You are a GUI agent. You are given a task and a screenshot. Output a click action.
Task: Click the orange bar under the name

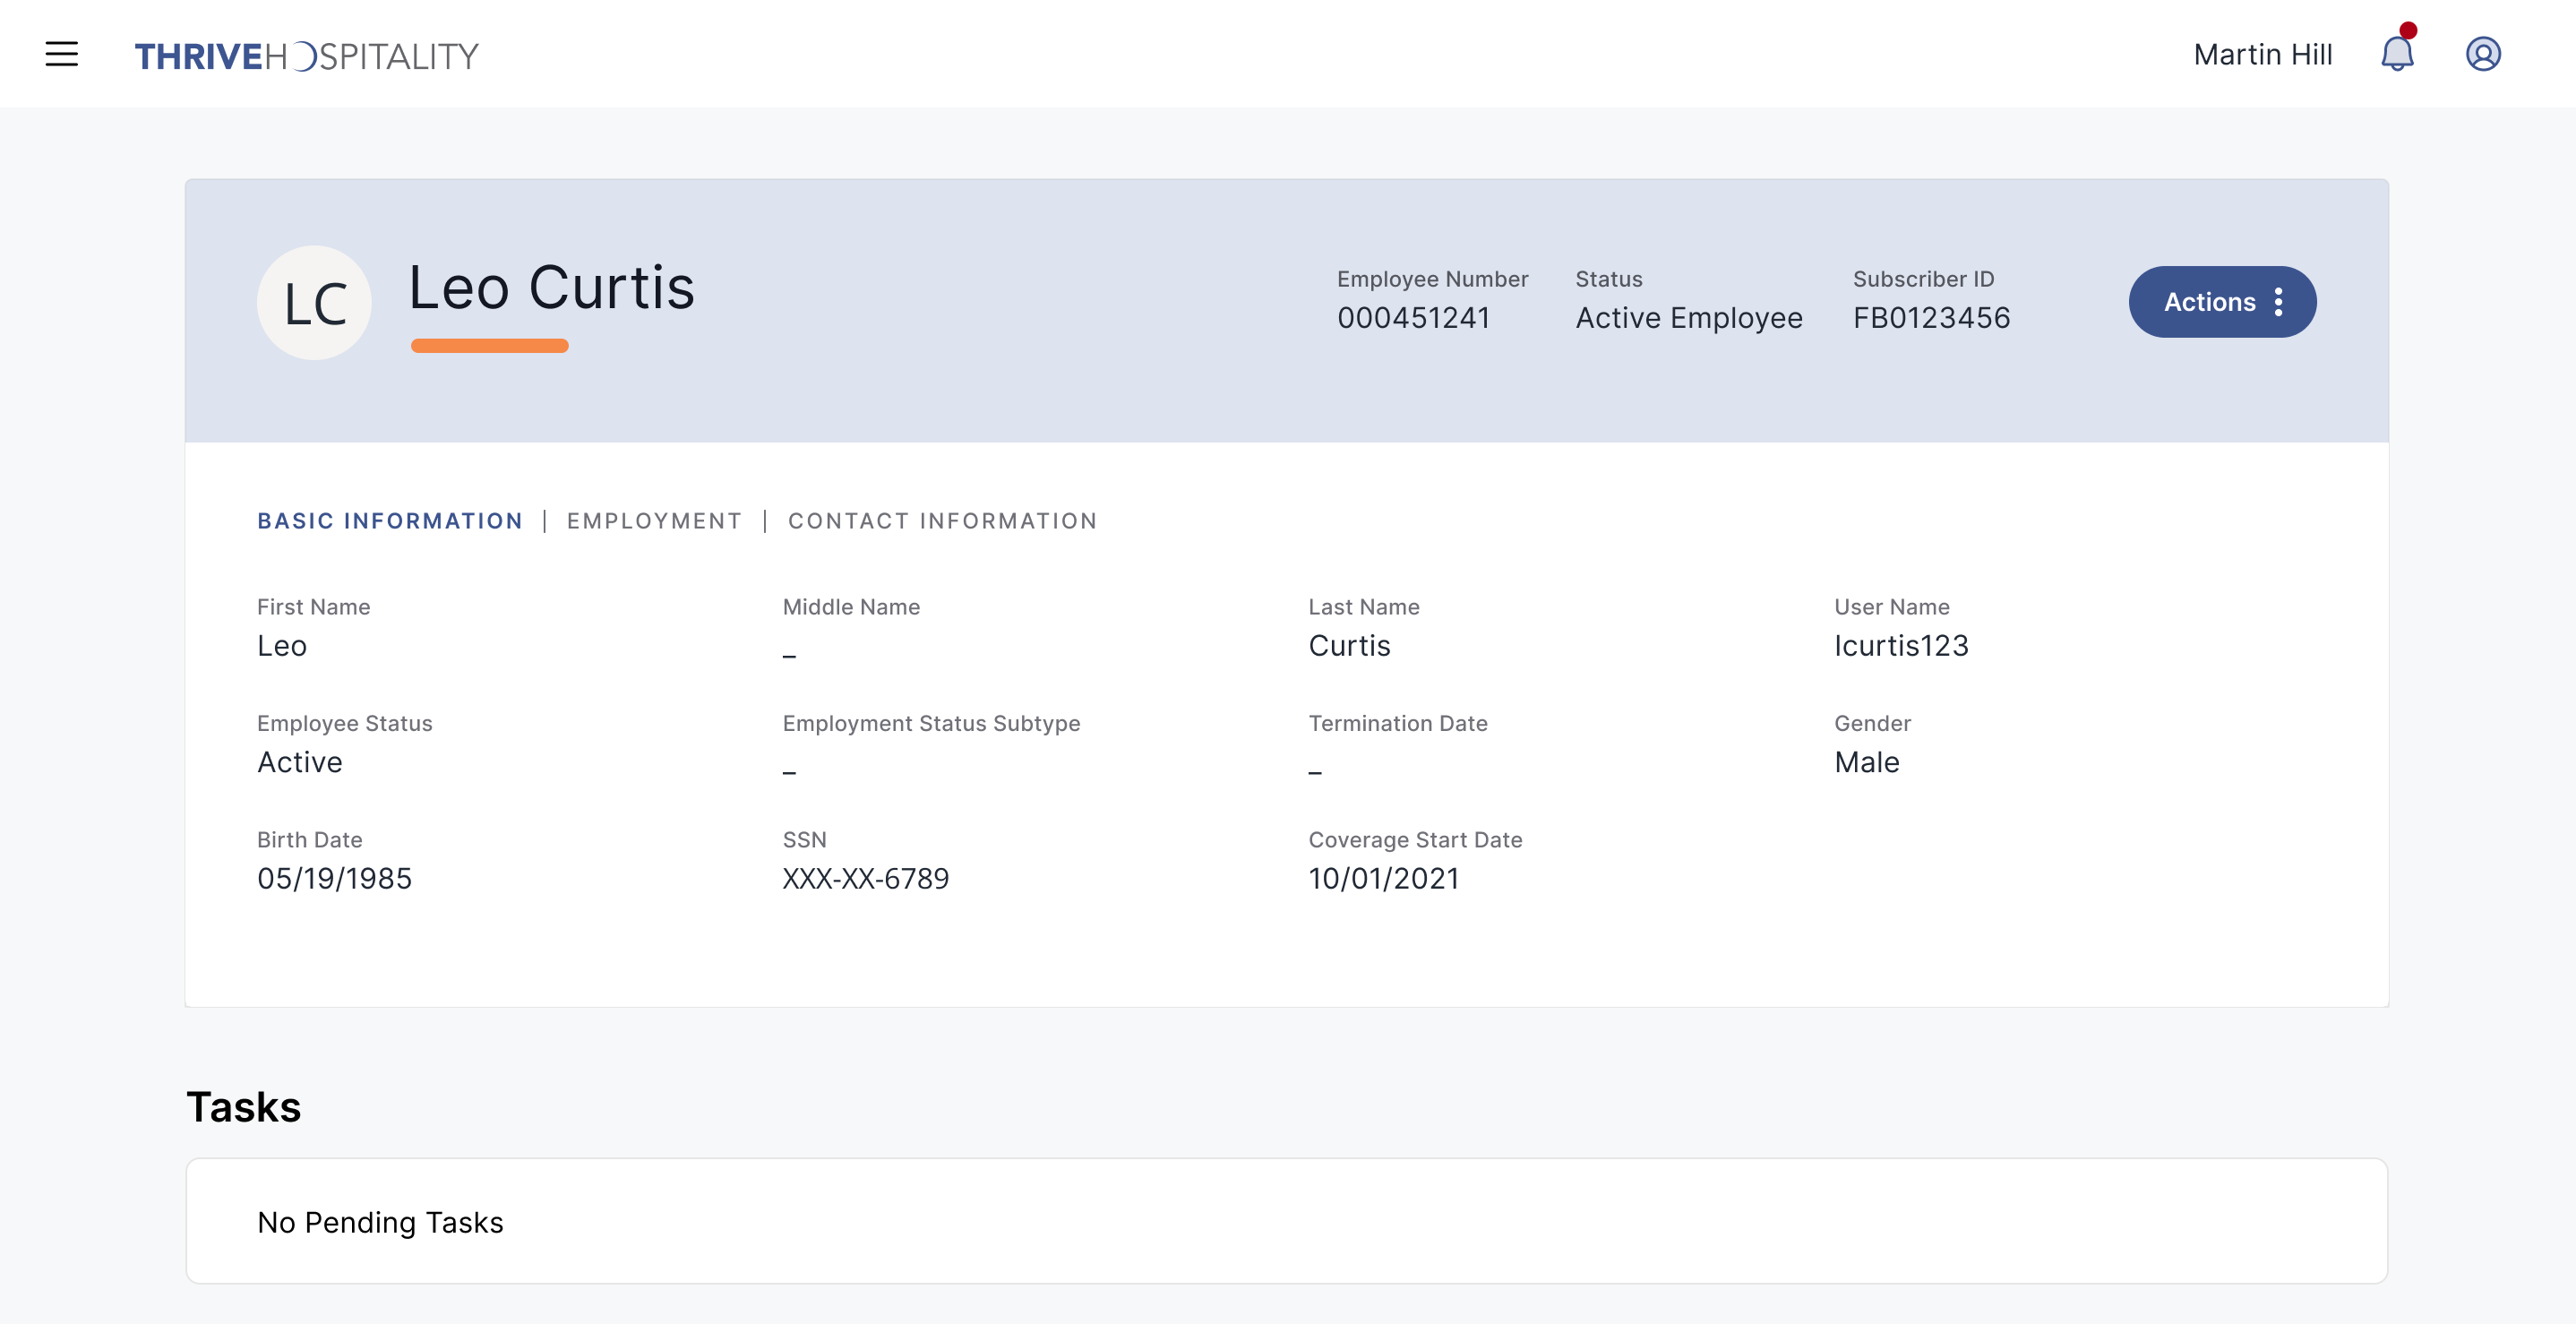coord(489,346)
